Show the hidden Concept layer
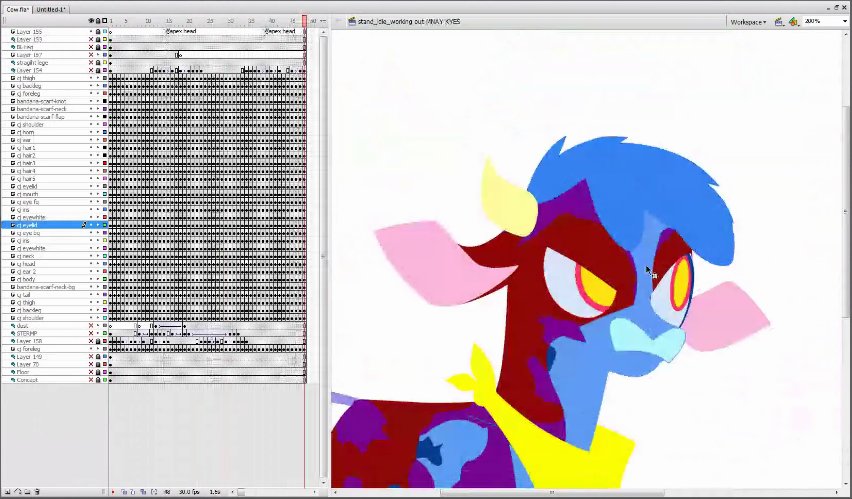 (91, 380)
